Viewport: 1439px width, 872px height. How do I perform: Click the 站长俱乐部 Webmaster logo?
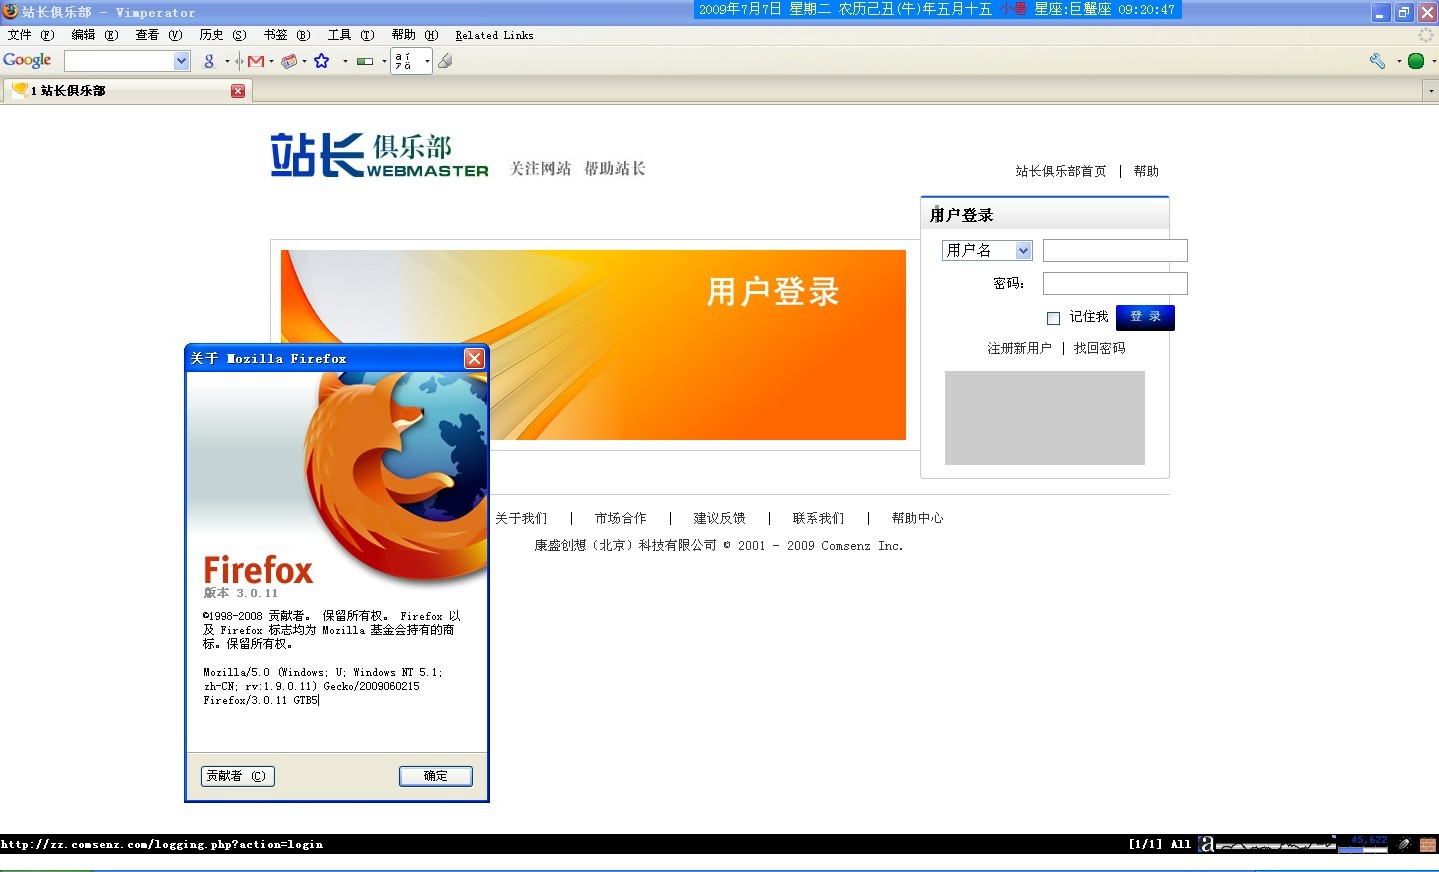tap(380, 156)
